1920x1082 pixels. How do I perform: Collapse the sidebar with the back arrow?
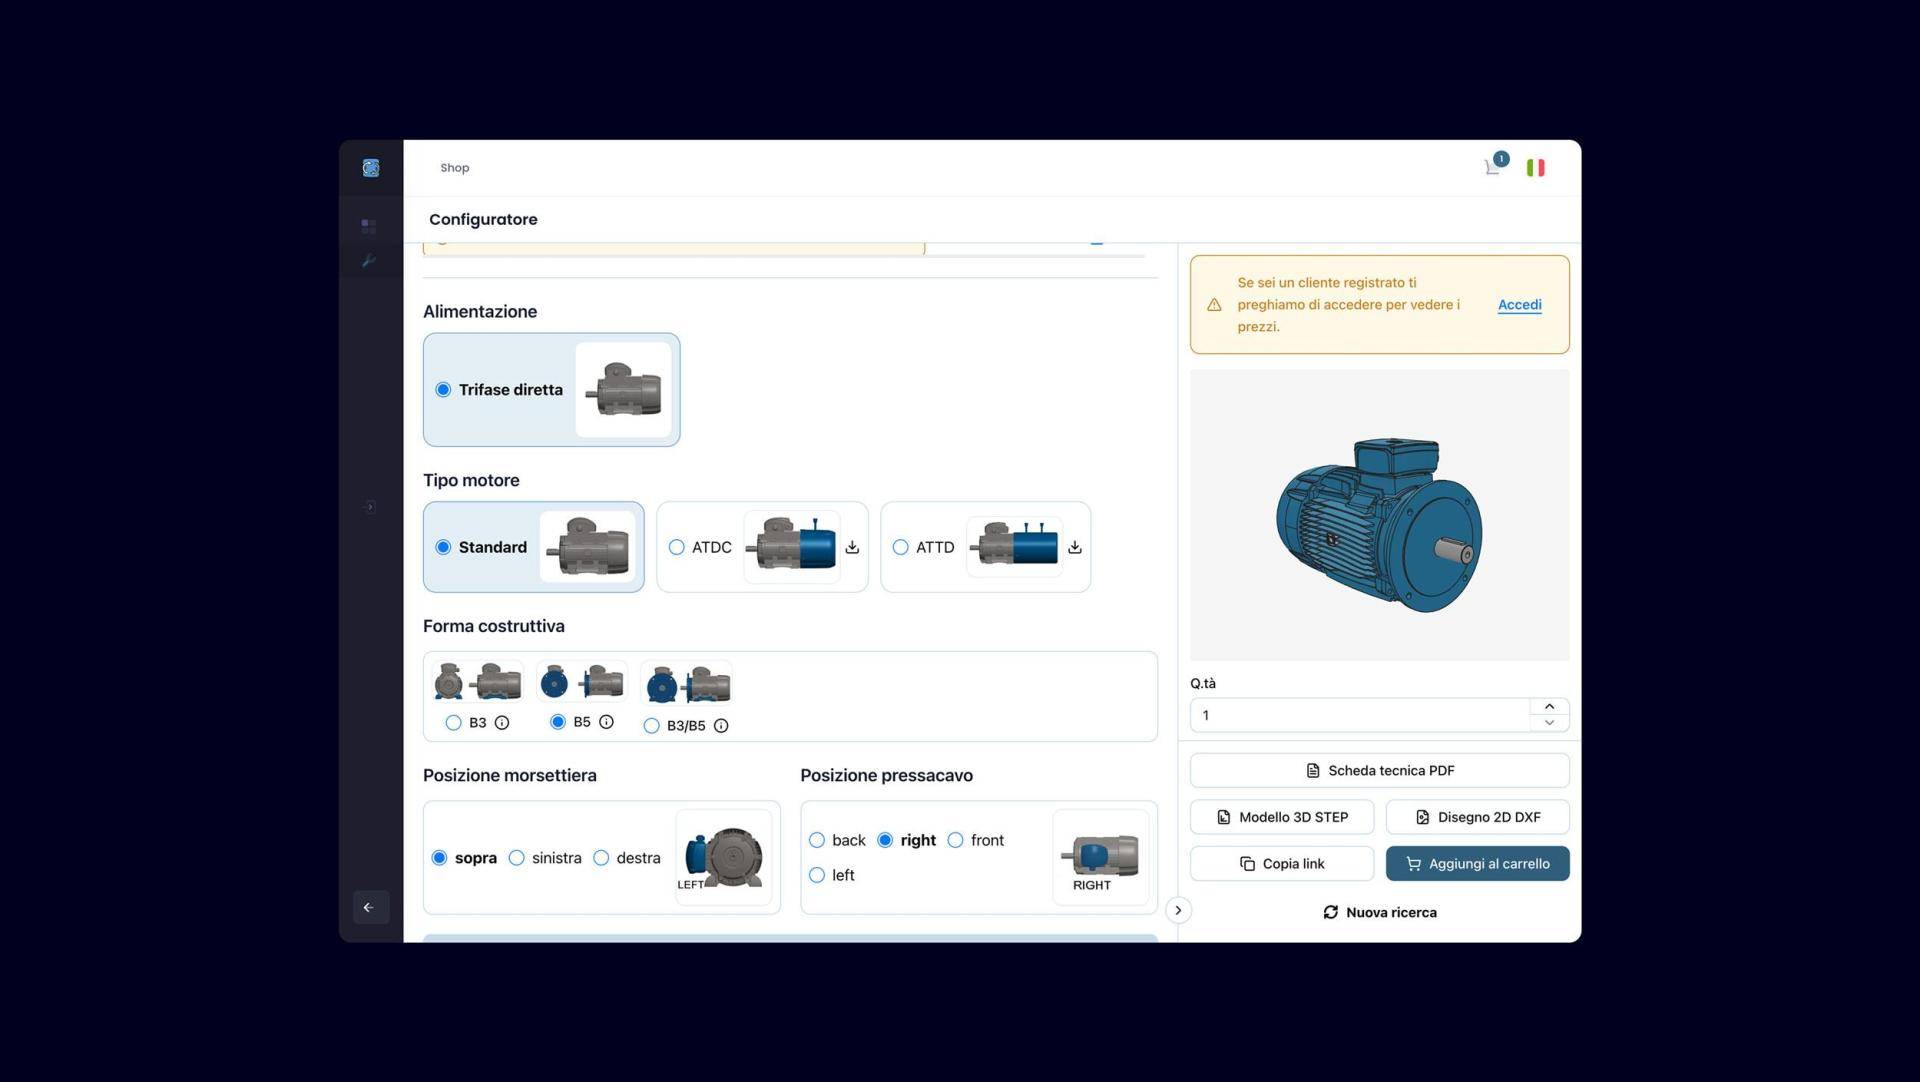tap(369, 907)
